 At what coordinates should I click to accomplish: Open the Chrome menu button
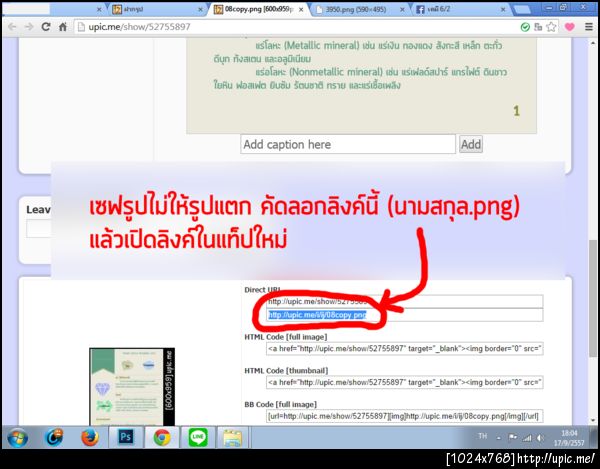(x=589, y=27)
